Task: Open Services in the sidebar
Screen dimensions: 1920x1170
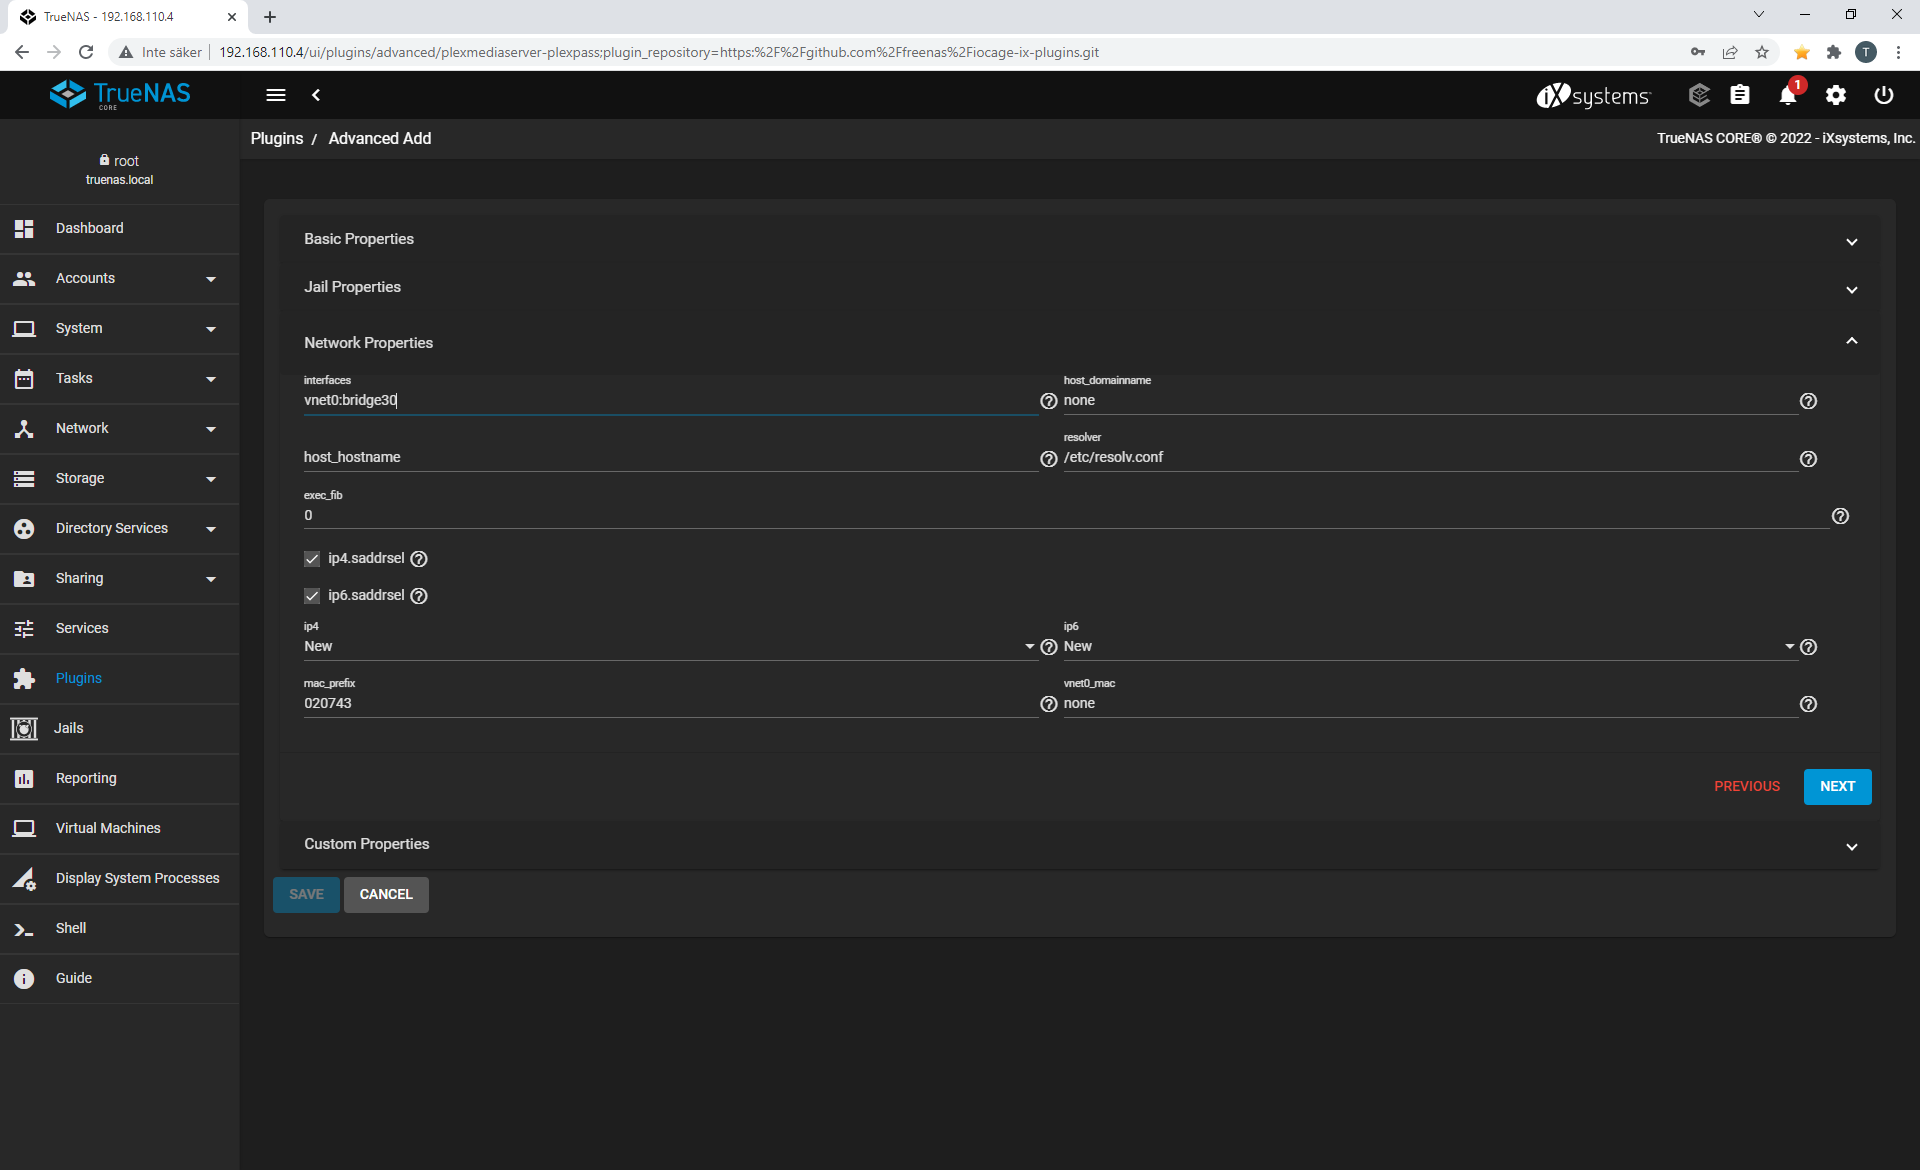Action: click(x=120, y=629)
